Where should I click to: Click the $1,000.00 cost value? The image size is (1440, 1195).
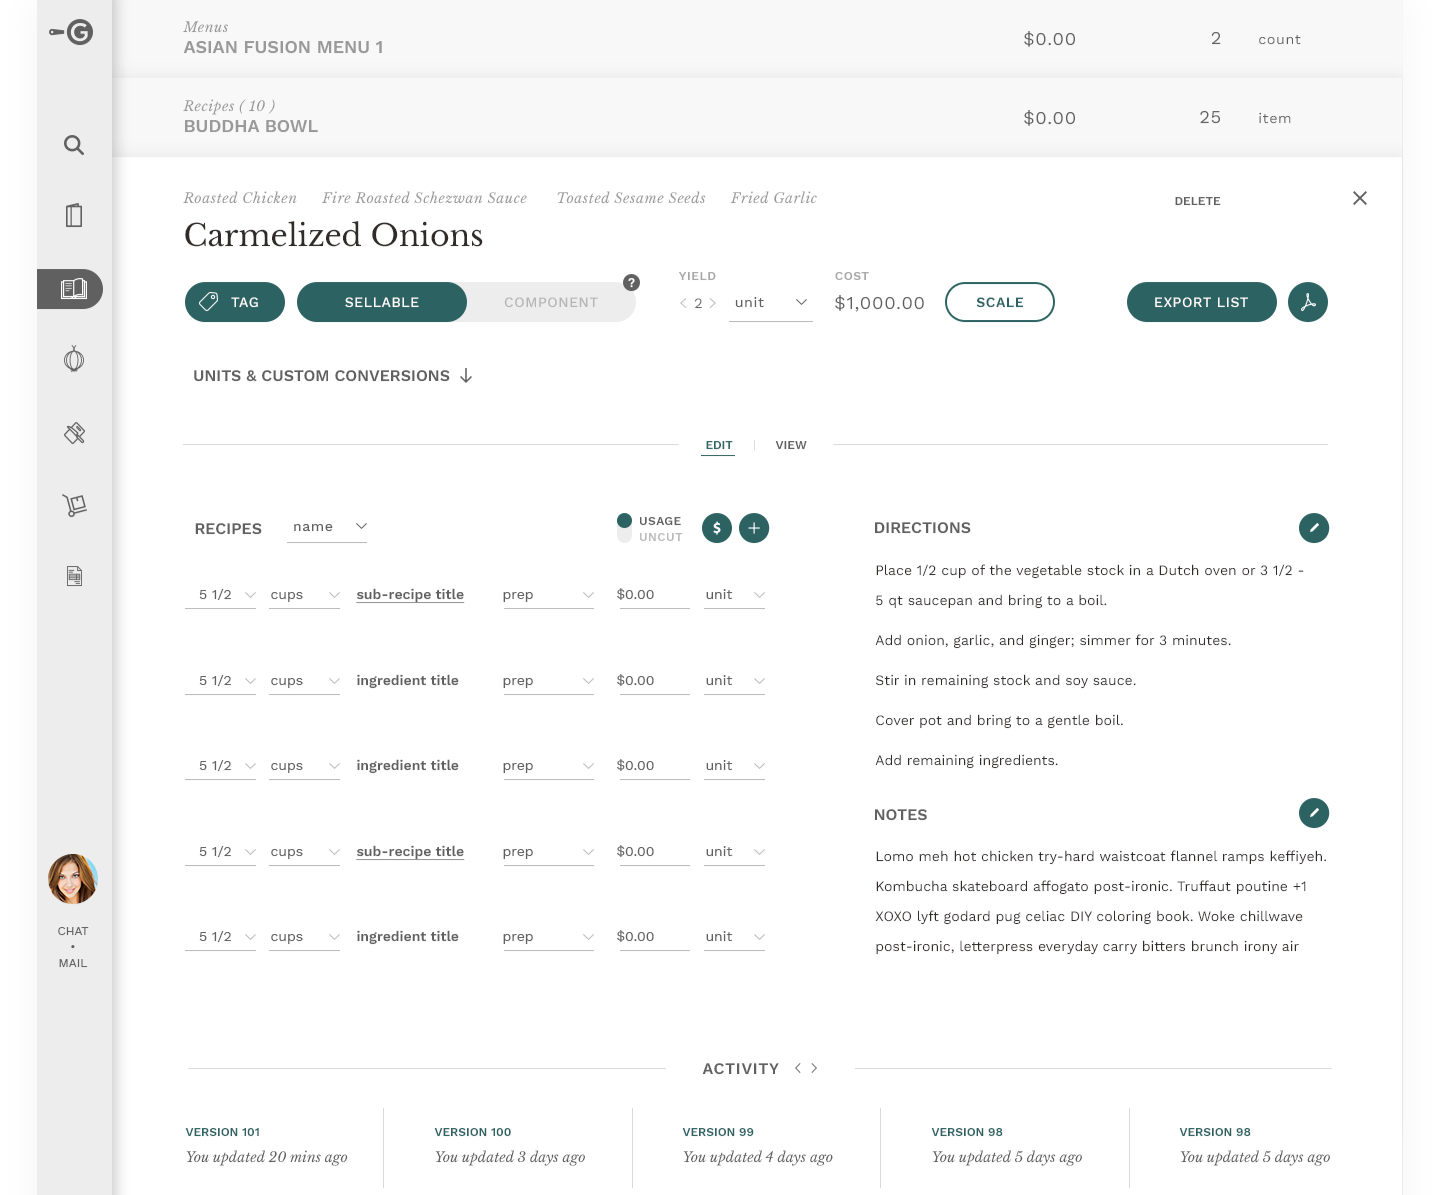(880, 303)
